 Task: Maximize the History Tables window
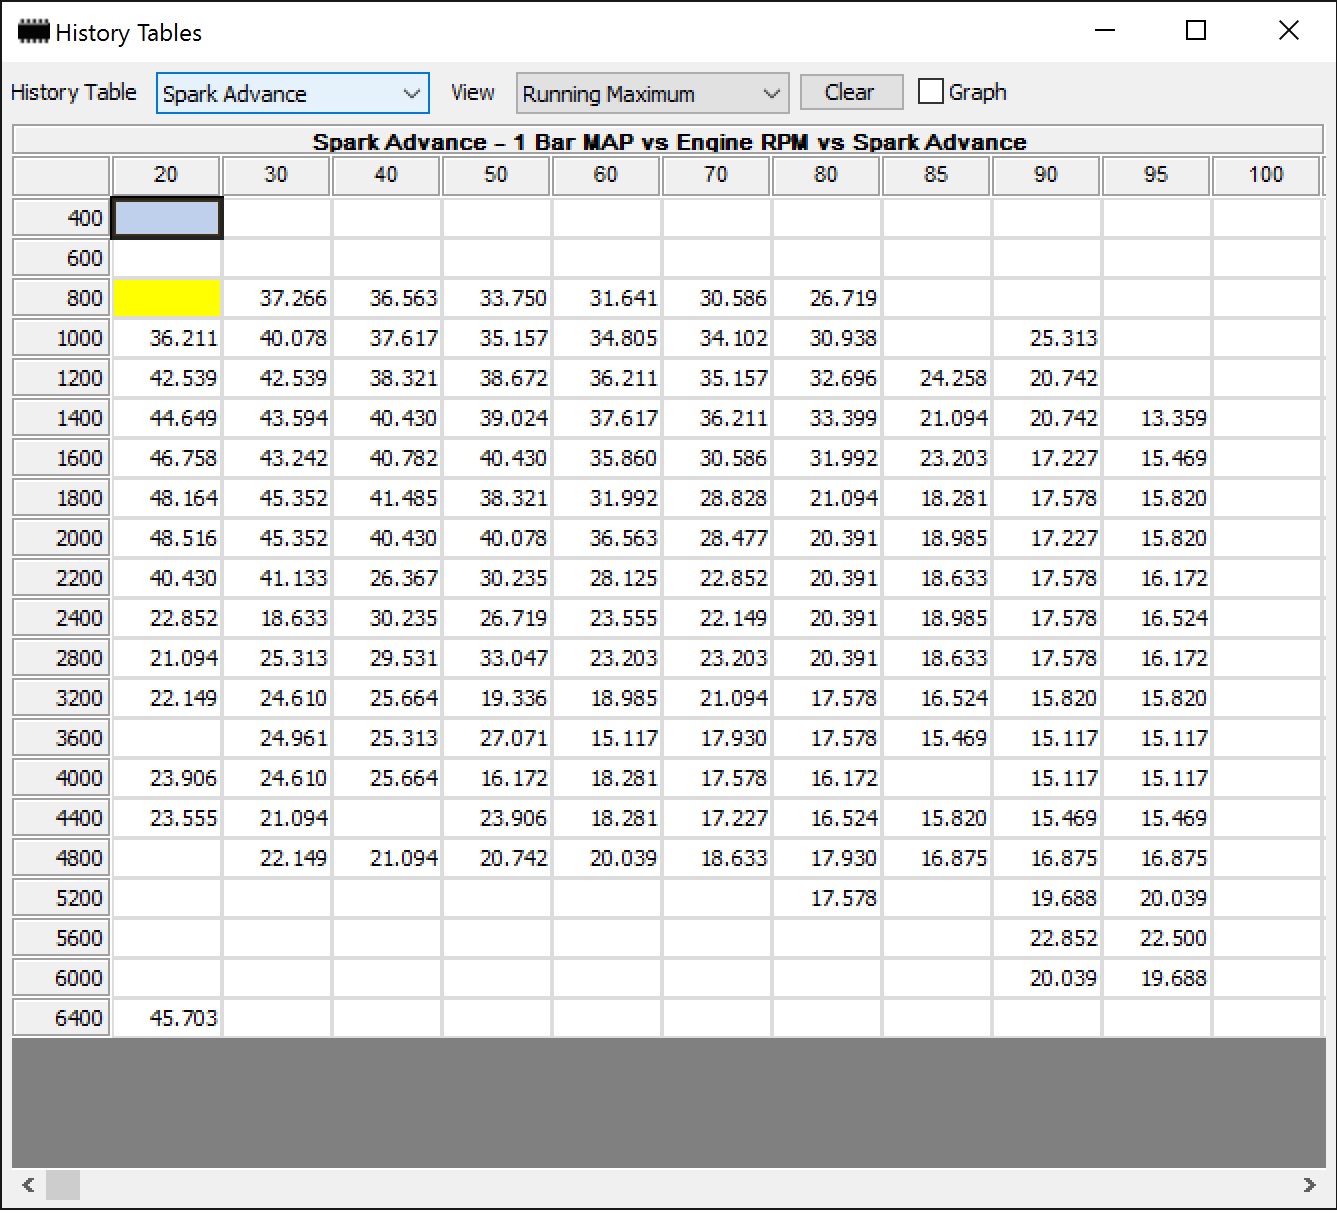pyautogui.click(x=1196, y=31)
